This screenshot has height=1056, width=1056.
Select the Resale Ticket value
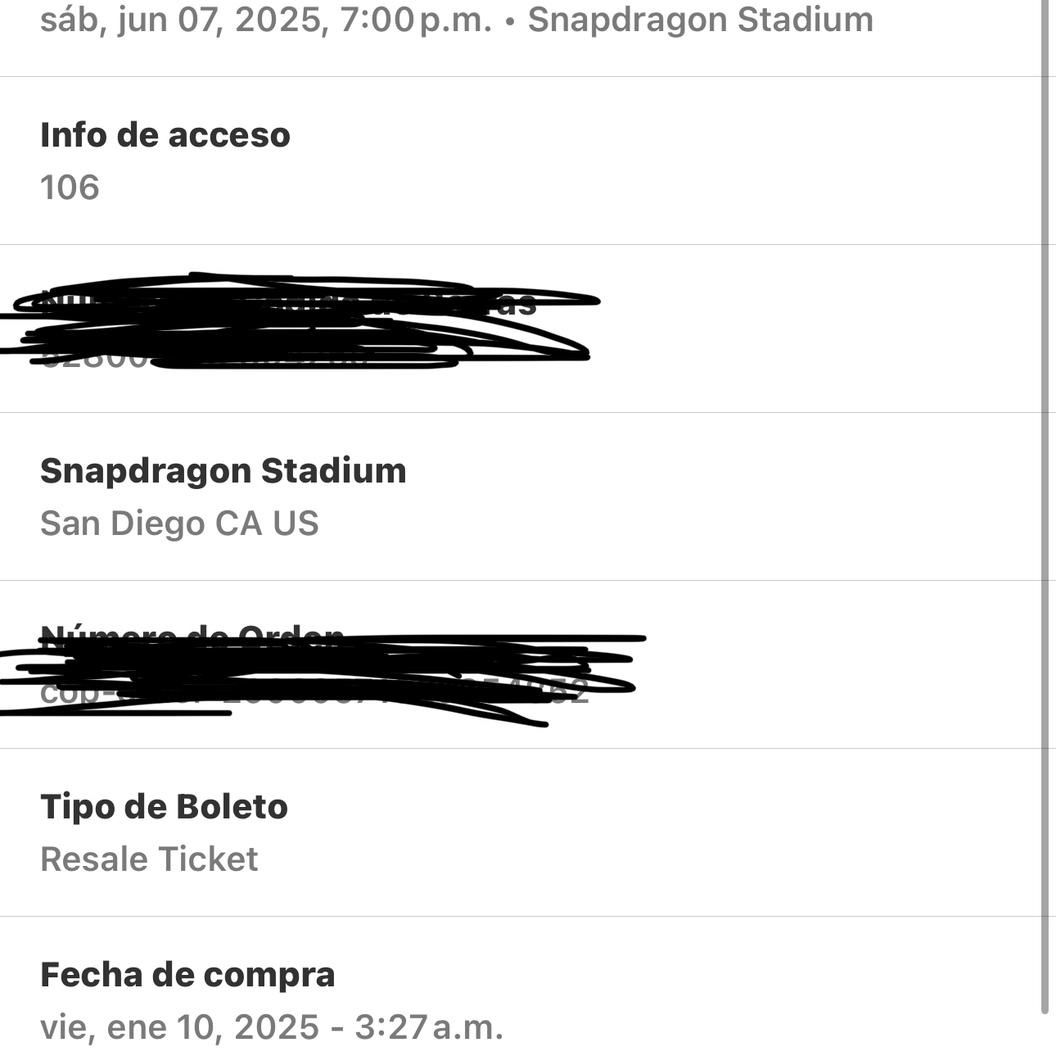tap(149, 859)
